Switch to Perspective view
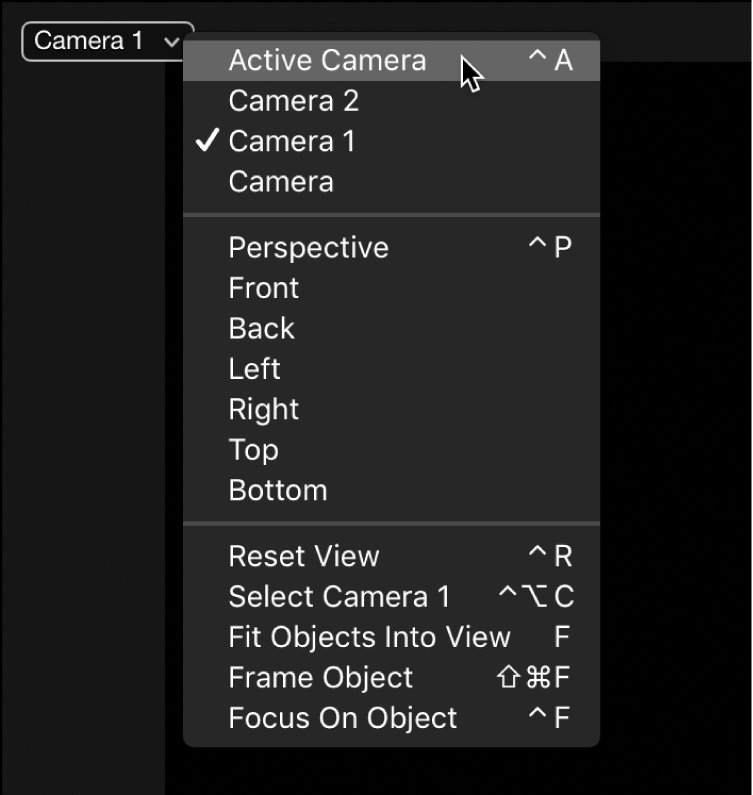The width and height of the screenshot is (753, 795). coord(308,248)
